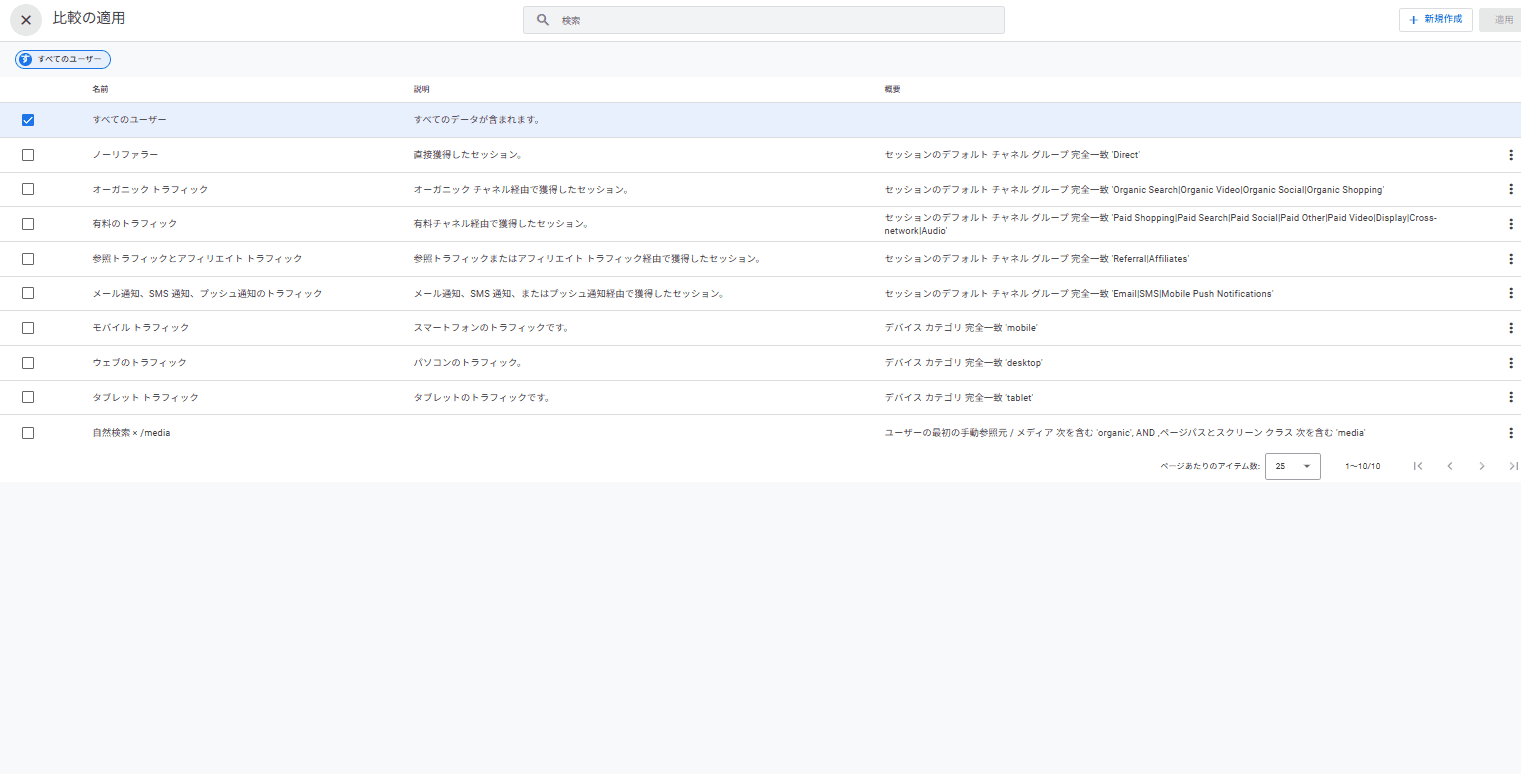Screen dimensions: 1521x774
Task: Click the パソコンのトラフィック。 description
Action: [468, 363]
